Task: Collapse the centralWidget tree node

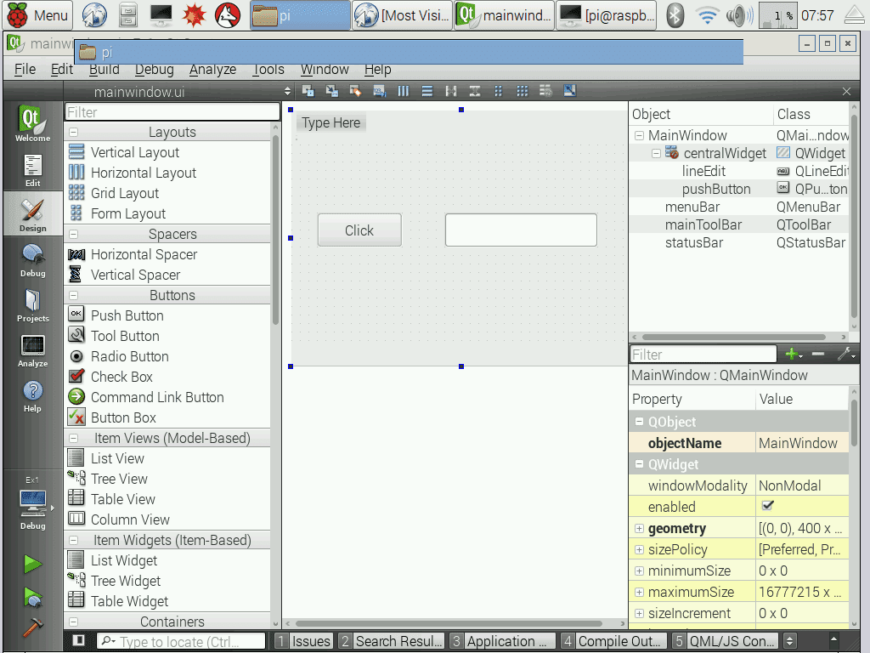Action: pos(656,153)
